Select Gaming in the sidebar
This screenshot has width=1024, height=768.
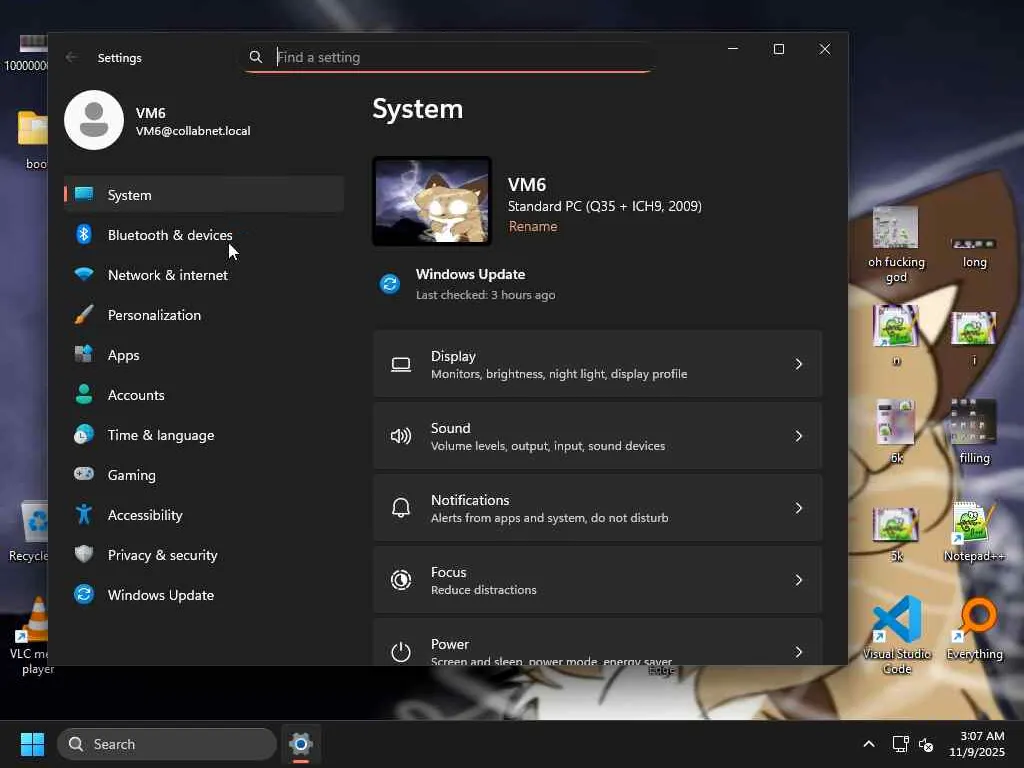click(131, 475)
